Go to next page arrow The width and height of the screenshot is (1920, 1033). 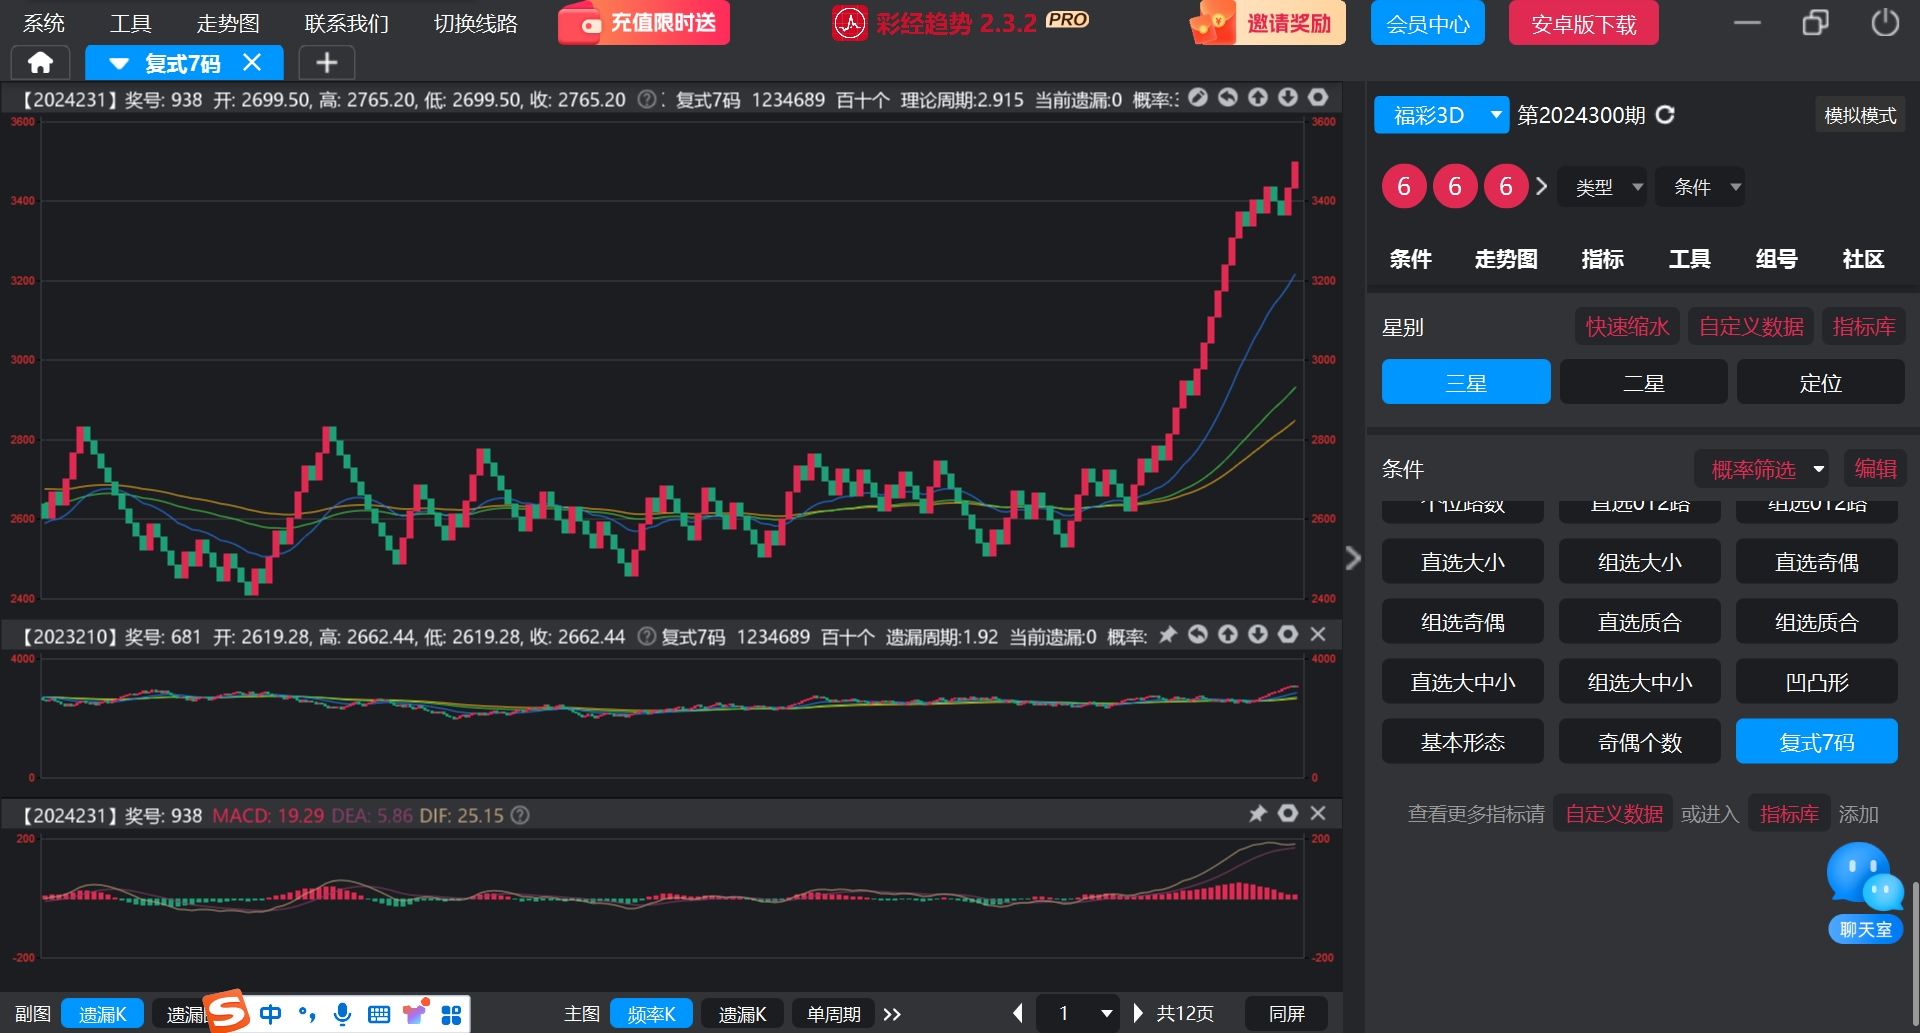[1137, 1013]
